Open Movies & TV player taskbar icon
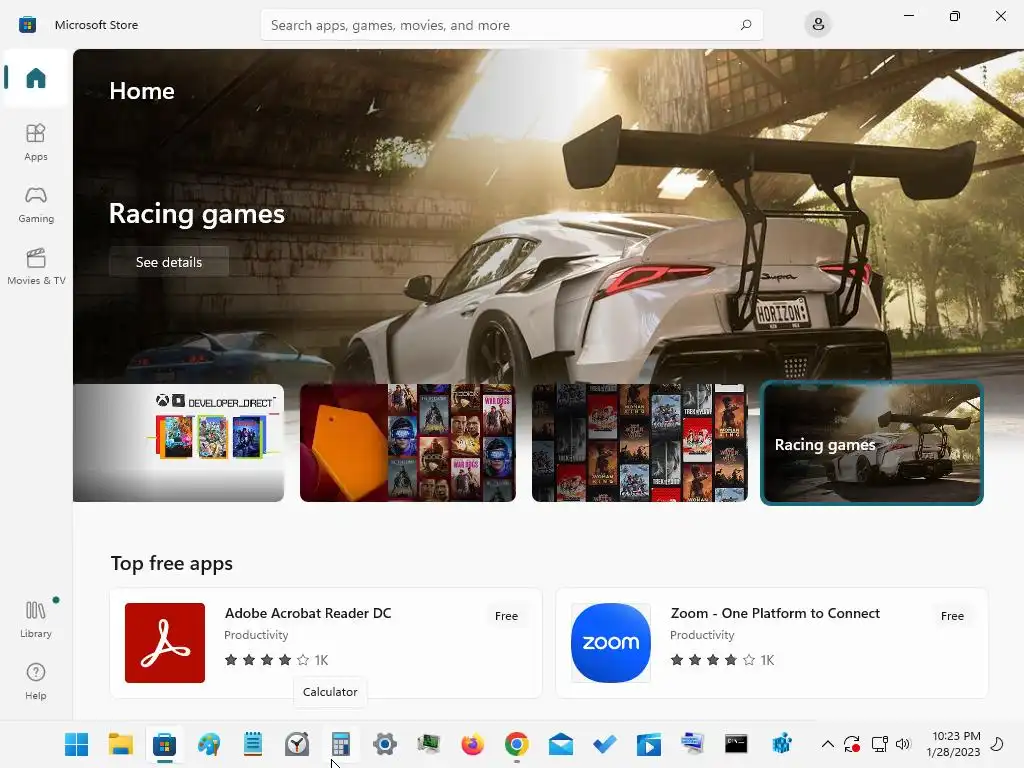This screenshot has height=768, width=1024. tap(648, 744)
